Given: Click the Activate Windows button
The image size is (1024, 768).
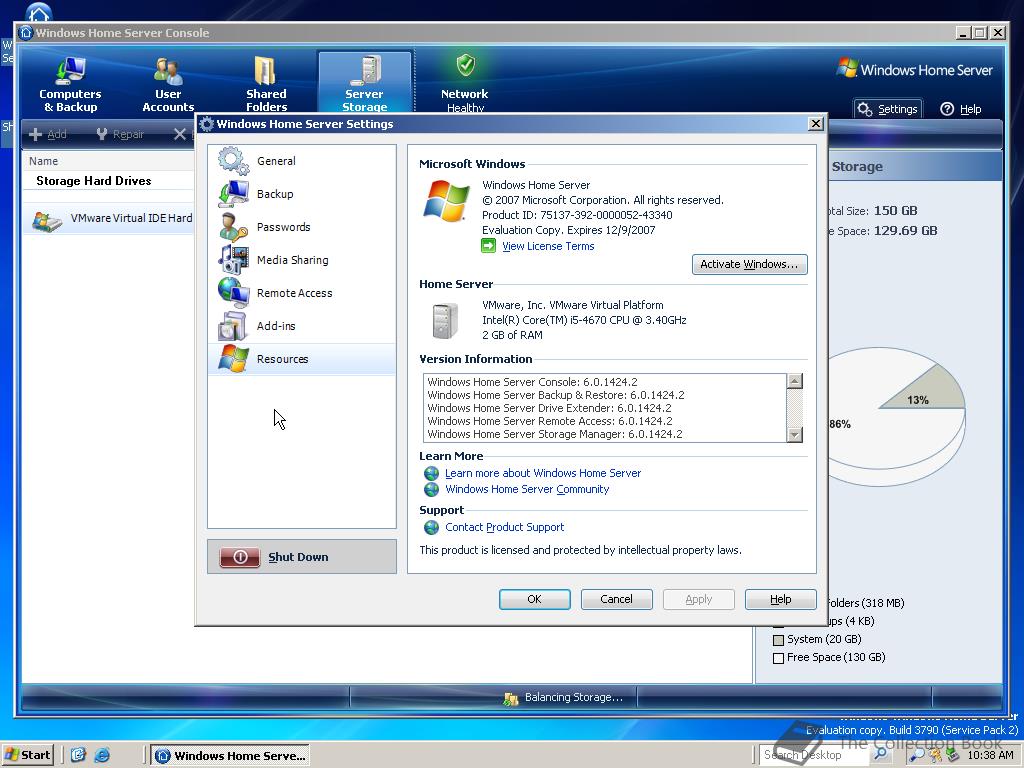Looking at the screenshot, I should [x=749, y=264].
